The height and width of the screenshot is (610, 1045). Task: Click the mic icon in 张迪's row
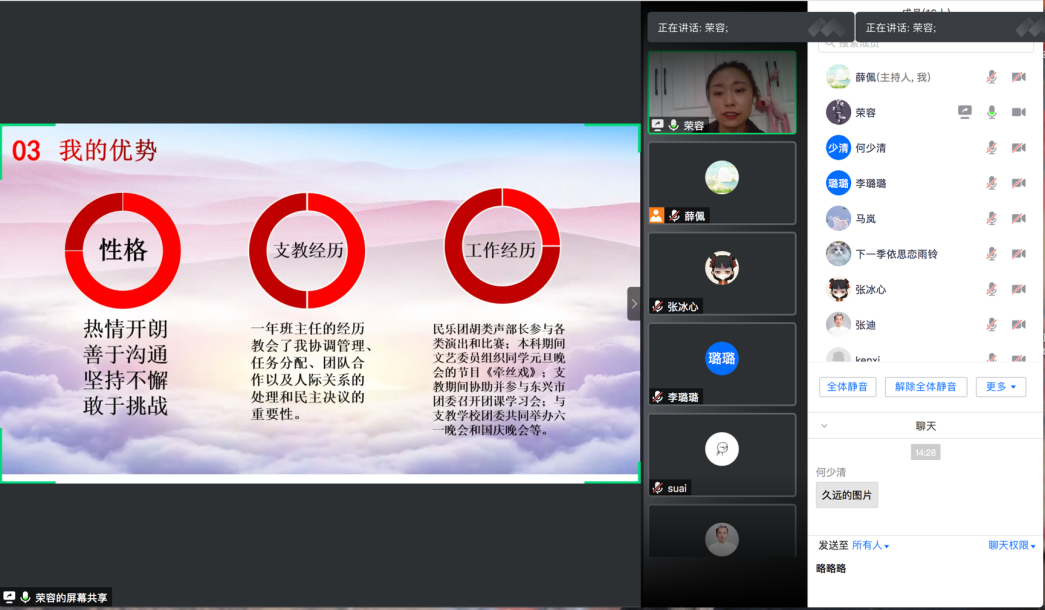(992, 325)
